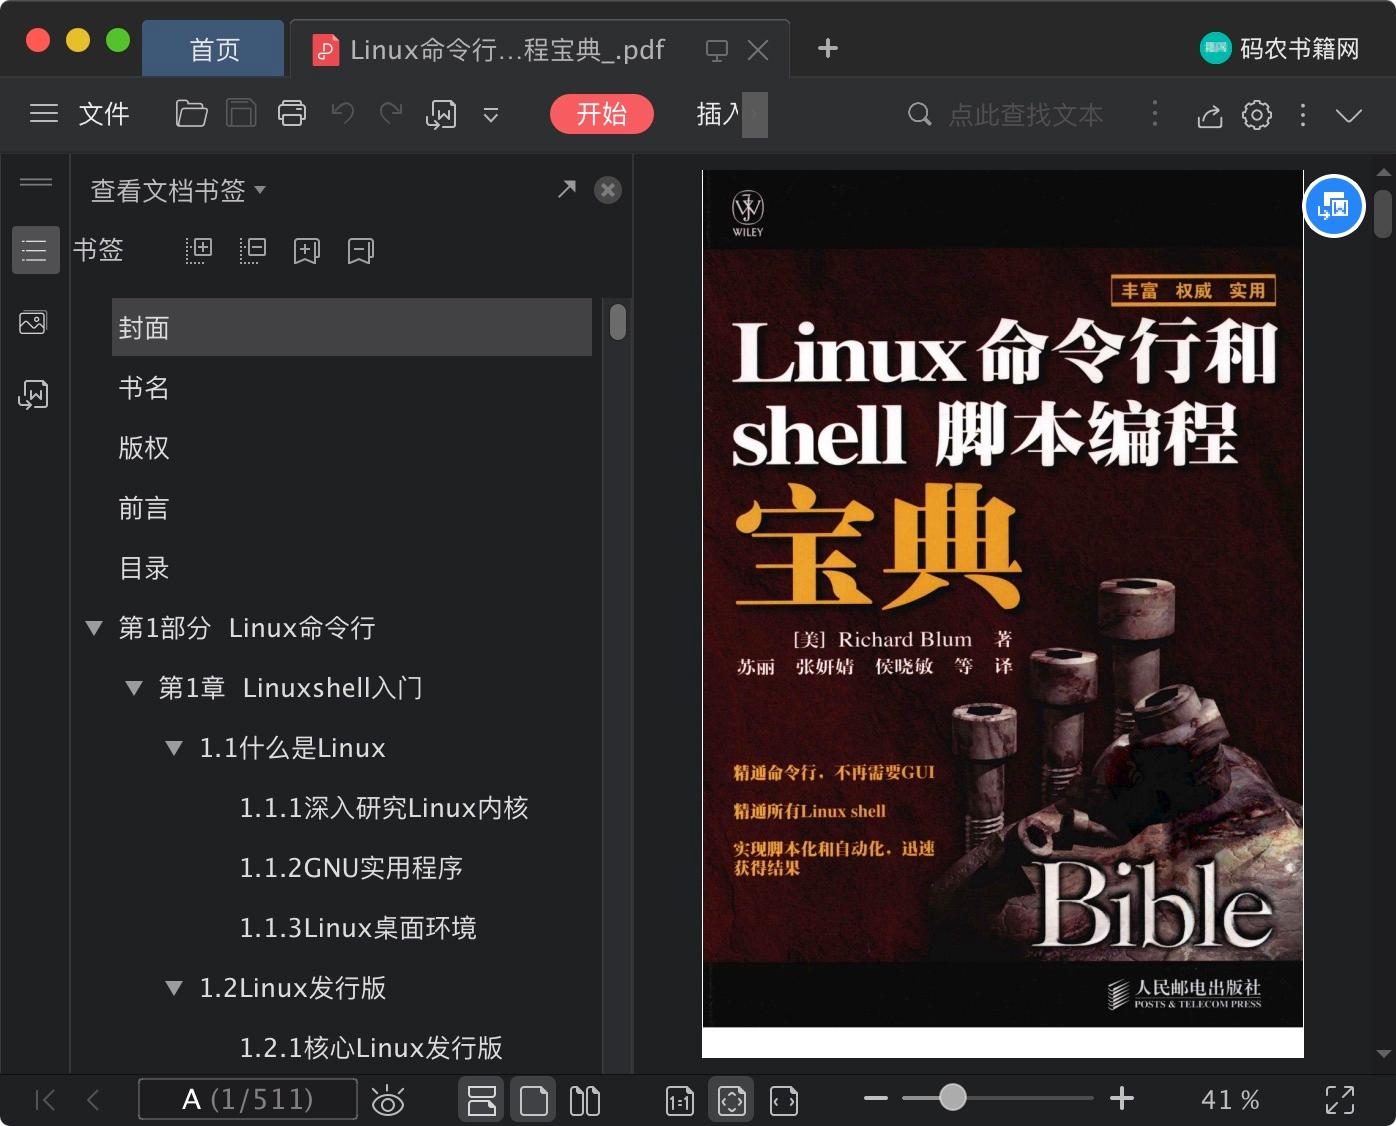Click the vertical three-dots menu near settings

click(x=1302, y=115)
